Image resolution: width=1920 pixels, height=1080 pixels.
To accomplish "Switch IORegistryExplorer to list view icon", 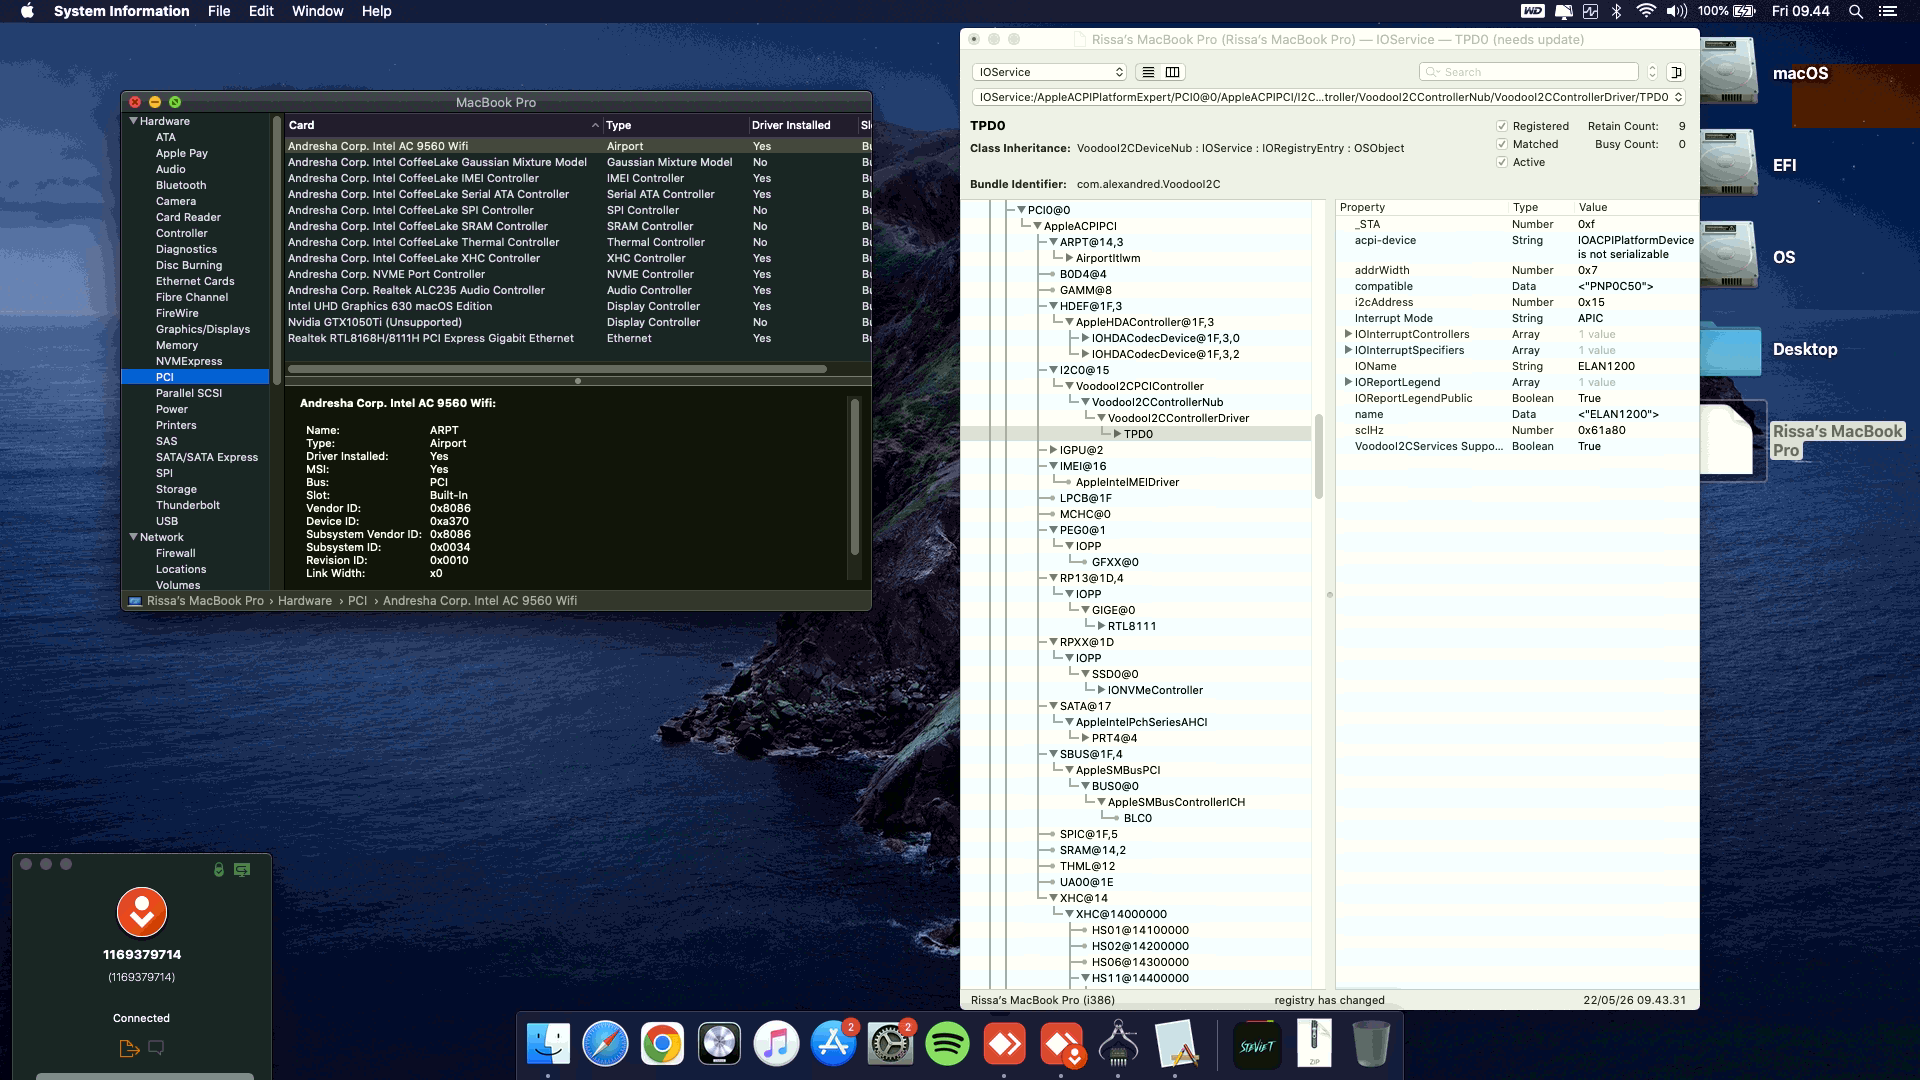I will (1148, 72).
